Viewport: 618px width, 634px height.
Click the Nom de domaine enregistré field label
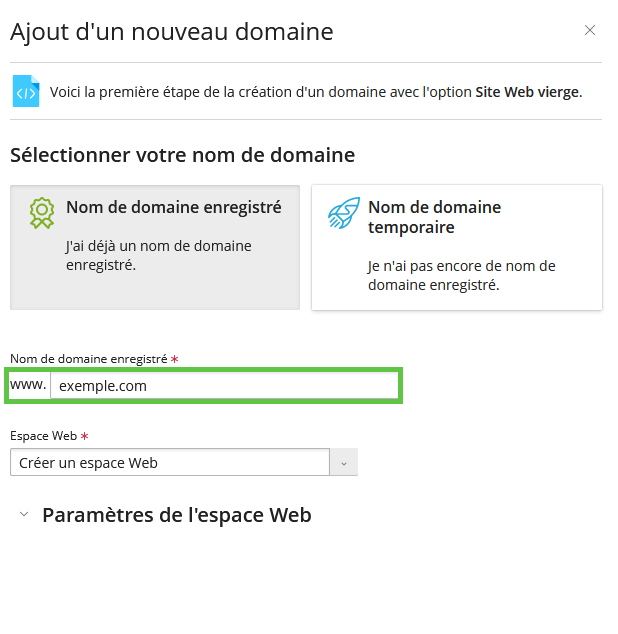(x=89, y=359)
